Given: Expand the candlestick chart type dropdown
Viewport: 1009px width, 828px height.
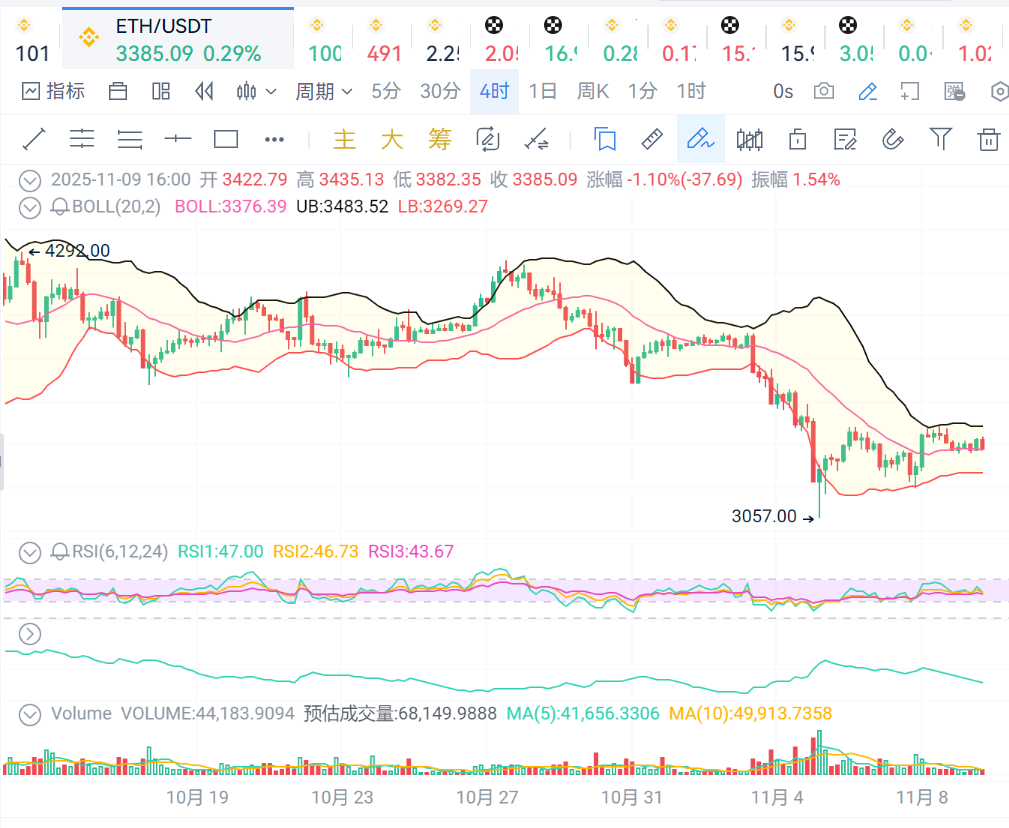Looking at the screenshot, I should tap(256, 92).
